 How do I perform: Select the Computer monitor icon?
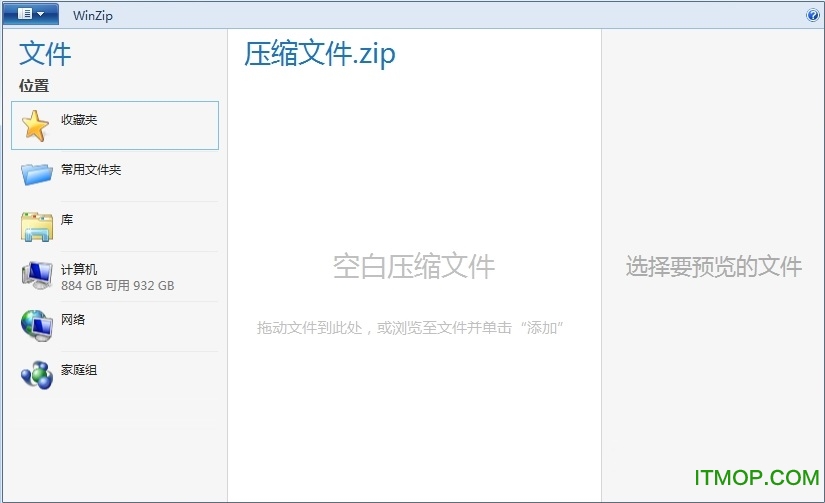click(37, 275)
